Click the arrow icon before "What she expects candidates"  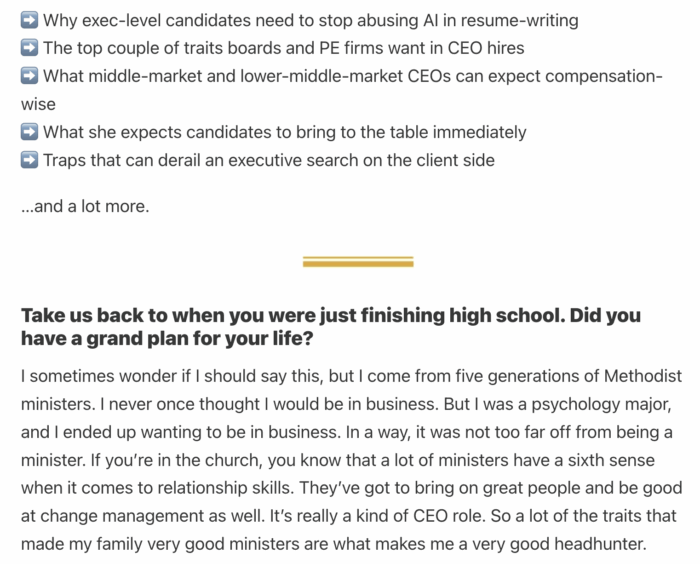[x=29, y=132]
